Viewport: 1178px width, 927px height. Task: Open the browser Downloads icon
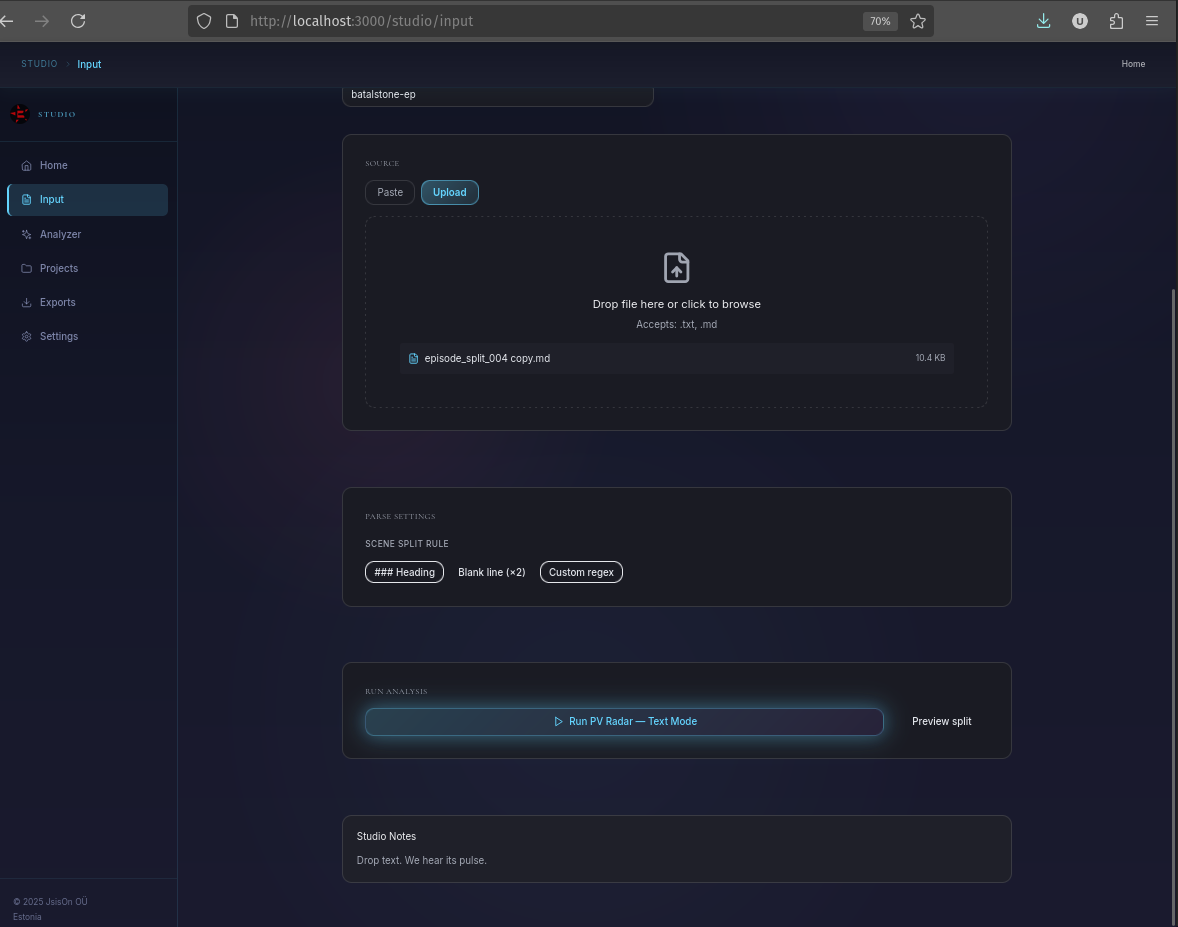coord(1043,20)
